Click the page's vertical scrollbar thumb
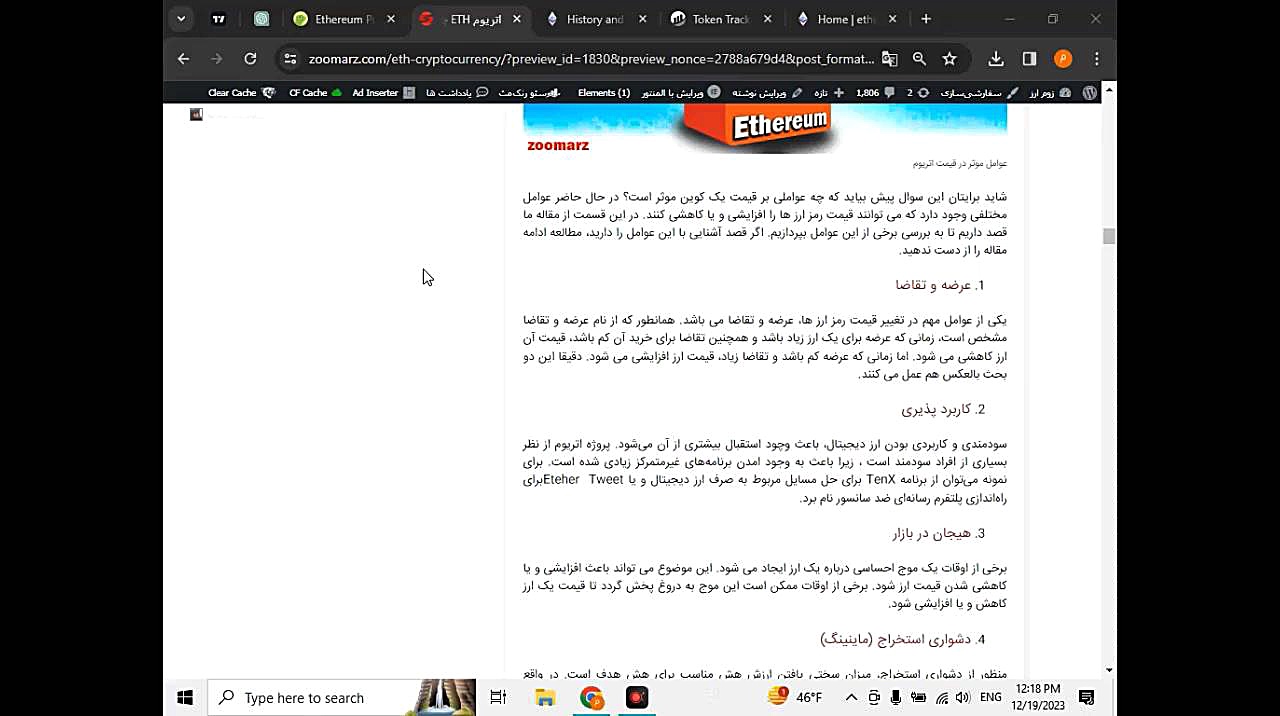This screenshot has width=1280, height=716. pos(1108,236)
